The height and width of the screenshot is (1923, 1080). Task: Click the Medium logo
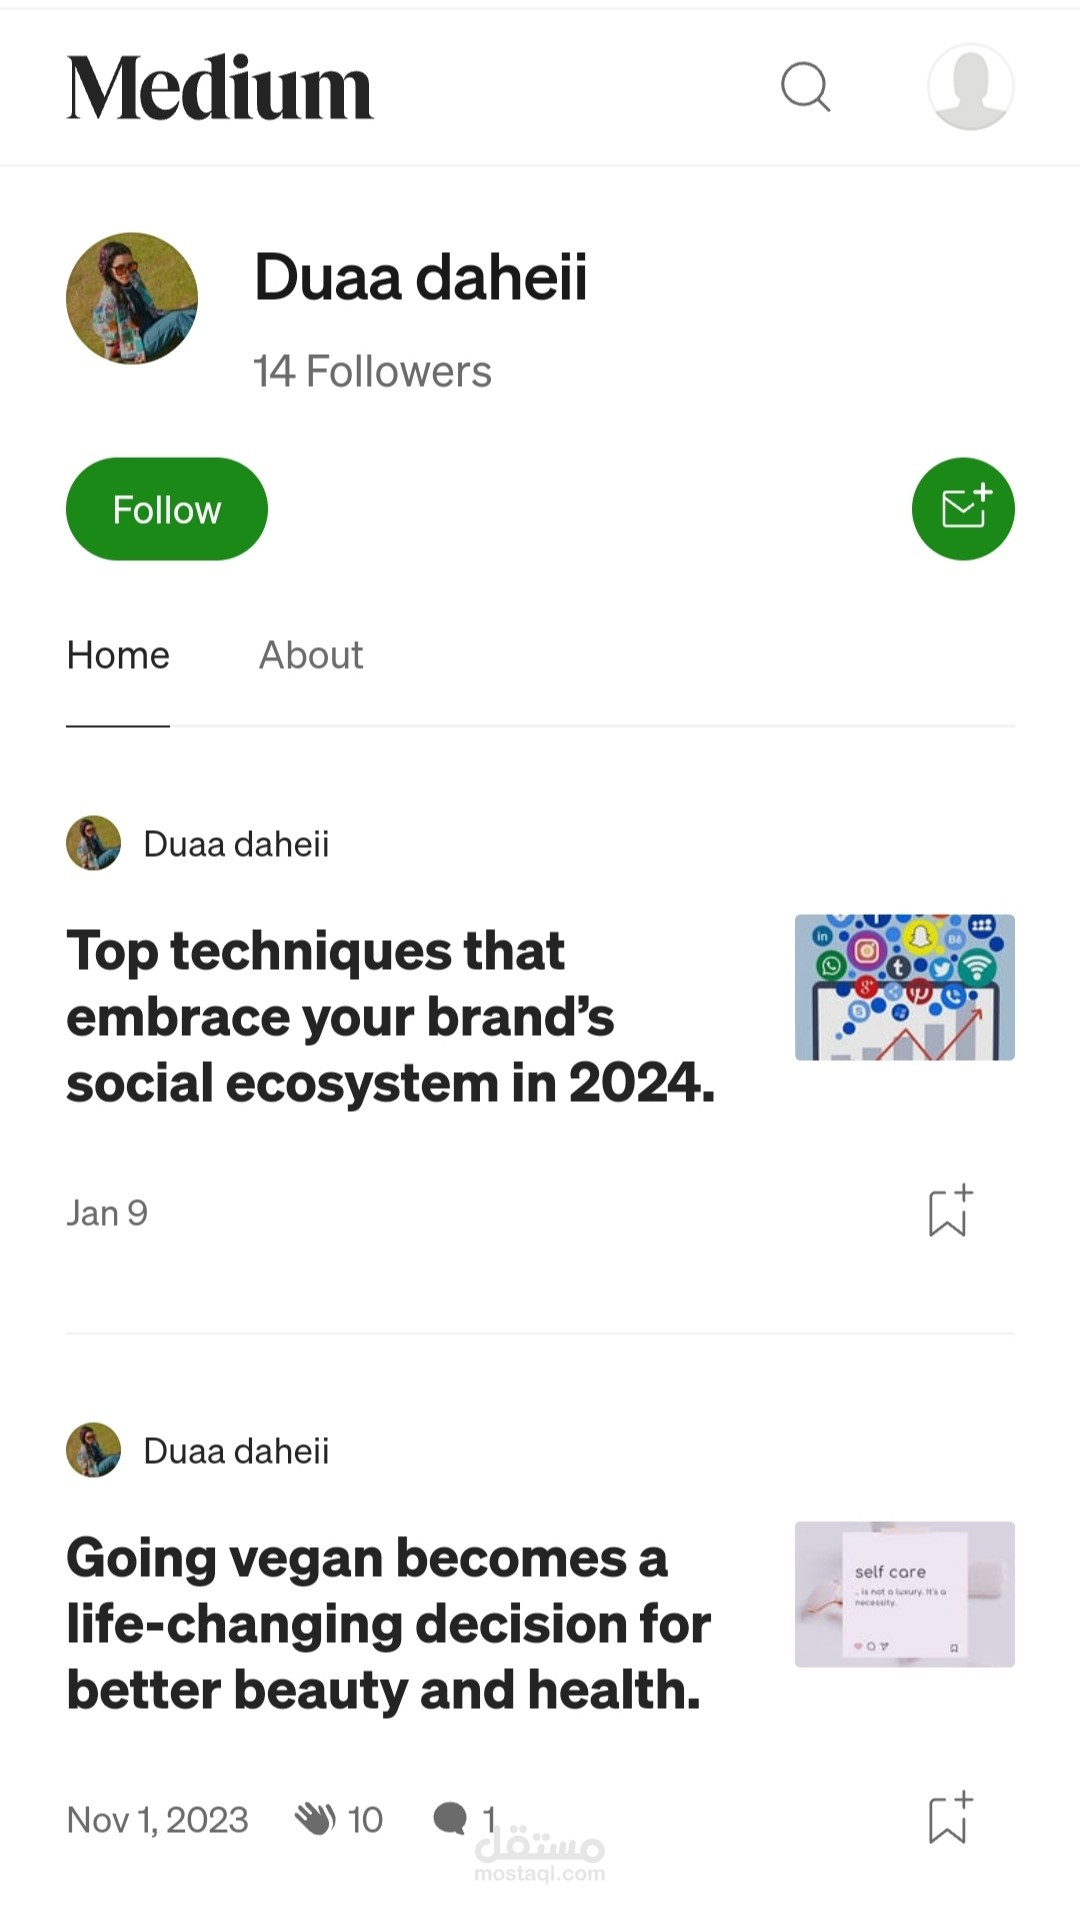pyautogui.click(x=219, y=88)
